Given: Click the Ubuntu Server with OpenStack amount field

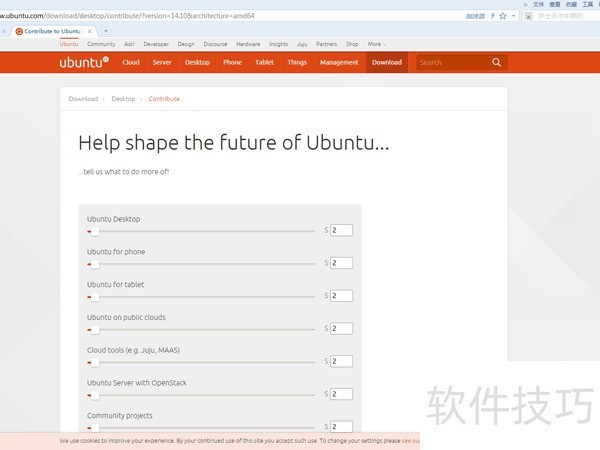Looking at the screenshot, I should (341, 394).
